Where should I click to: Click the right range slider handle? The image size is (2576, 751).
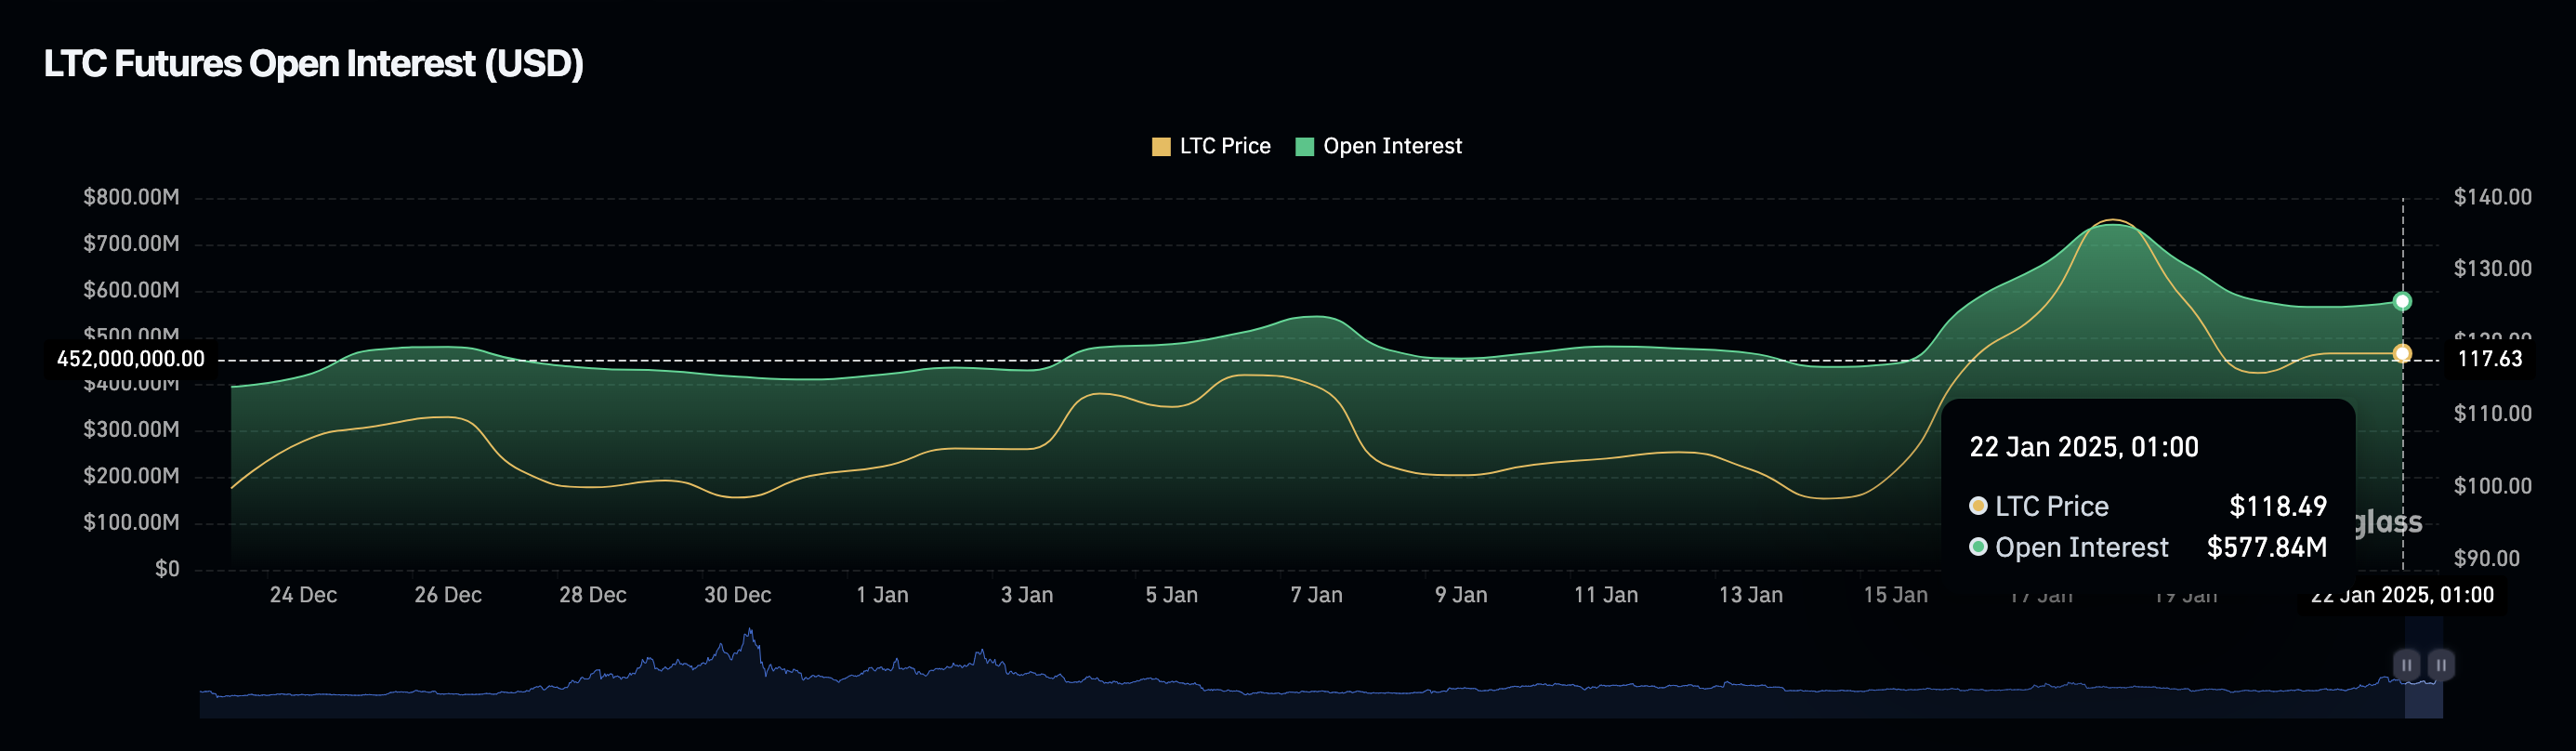tap(2441, 665)
